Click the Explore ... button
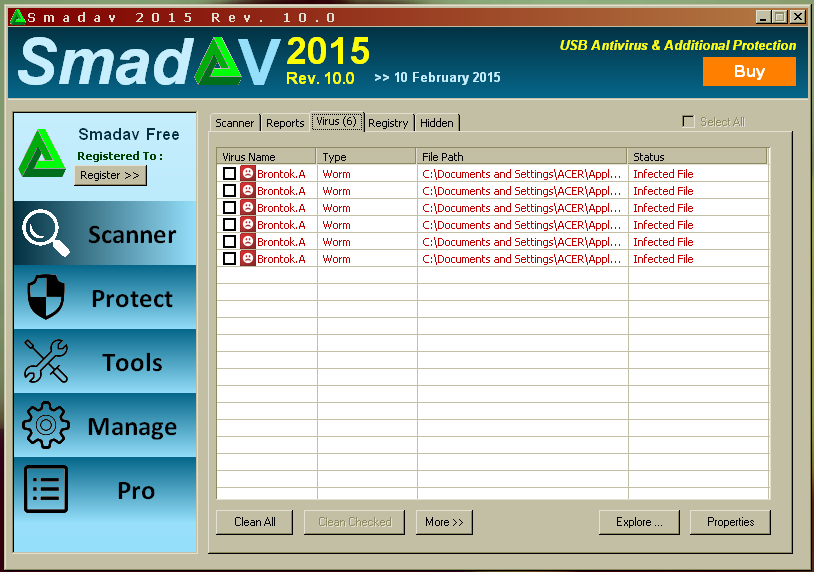The image size is (814, 572). [639, 522]
